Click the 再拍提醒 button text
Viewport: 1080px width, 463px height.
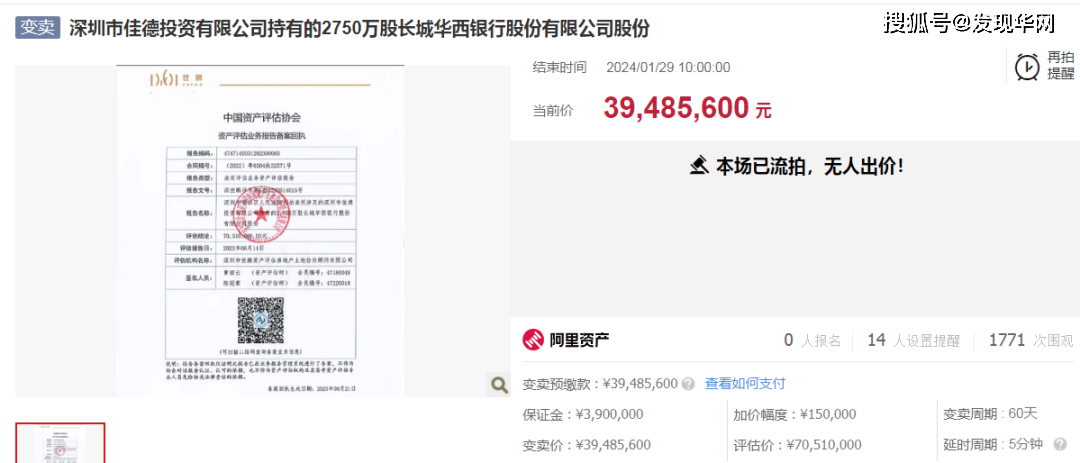1060,66
